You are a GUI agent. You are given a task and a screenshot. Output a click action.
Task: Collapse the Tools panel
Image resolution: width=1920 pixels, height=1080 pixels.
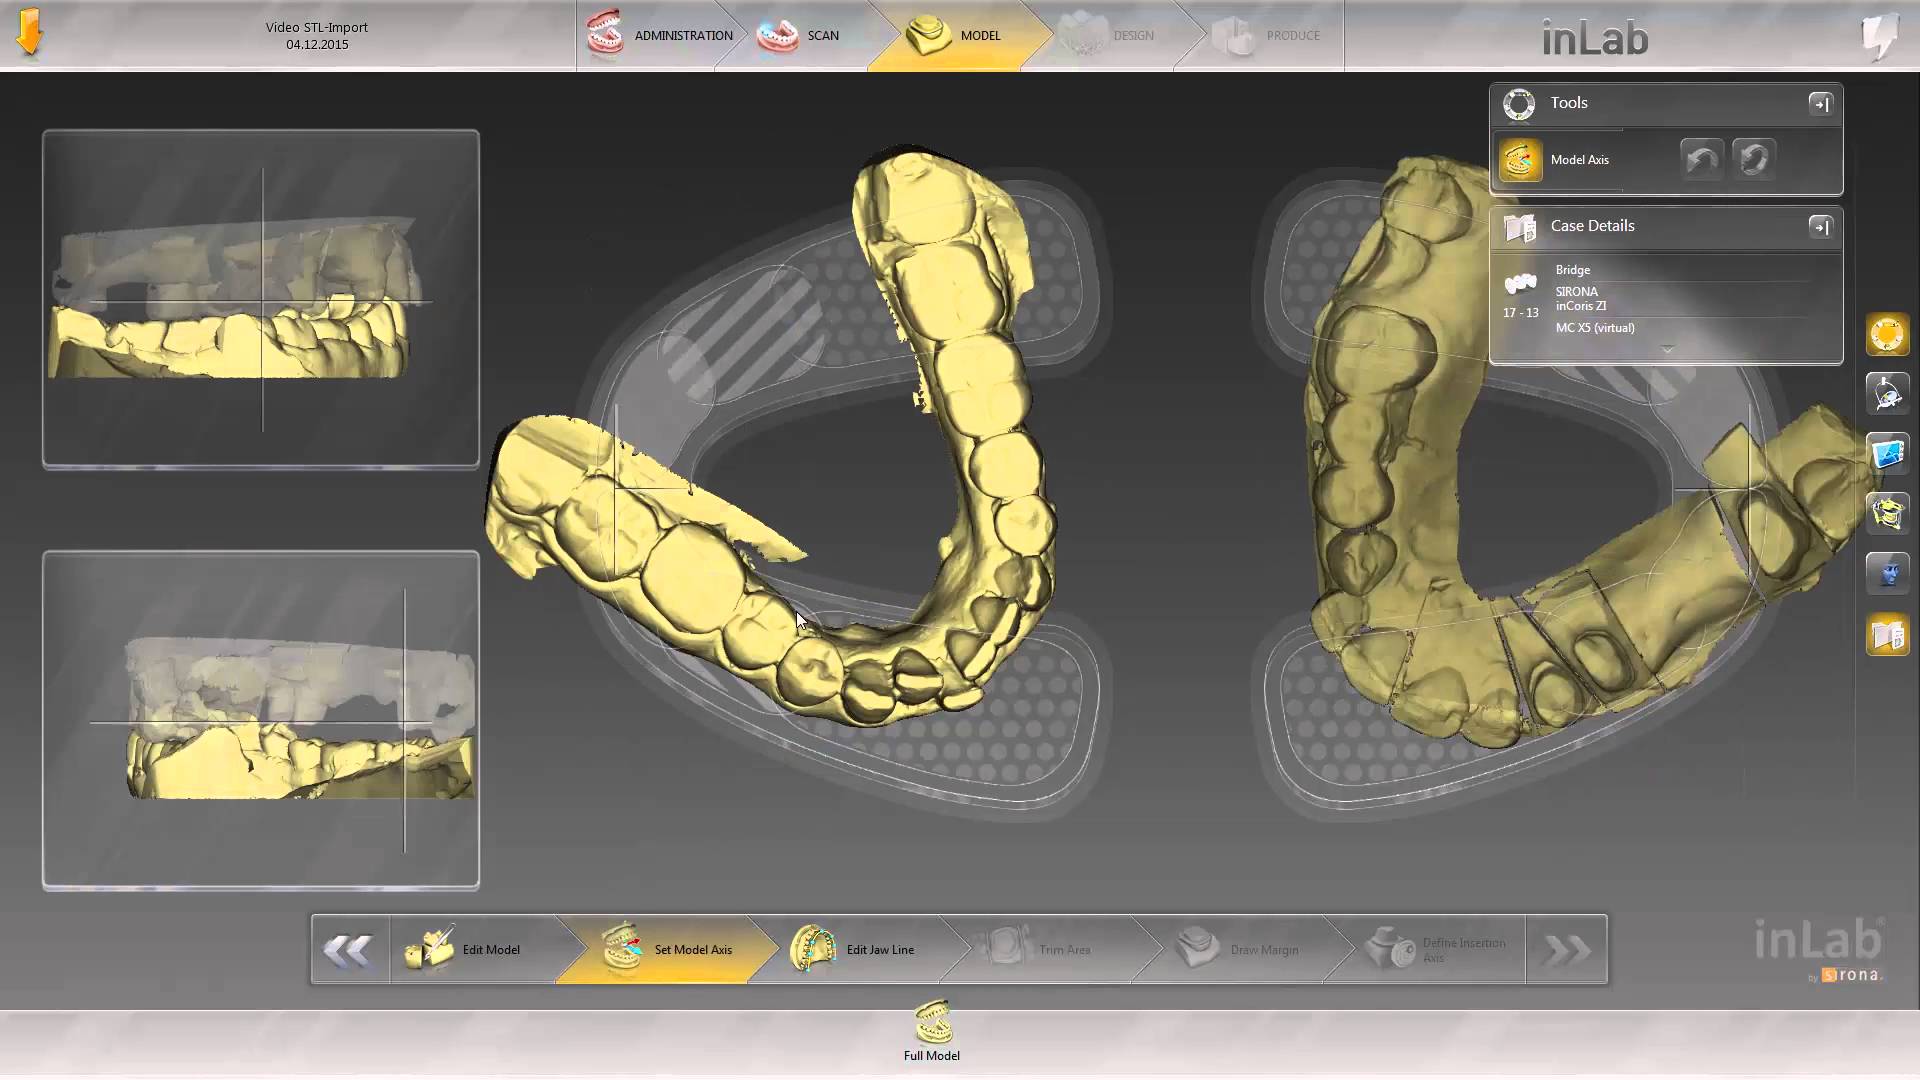pos(1820,104)
